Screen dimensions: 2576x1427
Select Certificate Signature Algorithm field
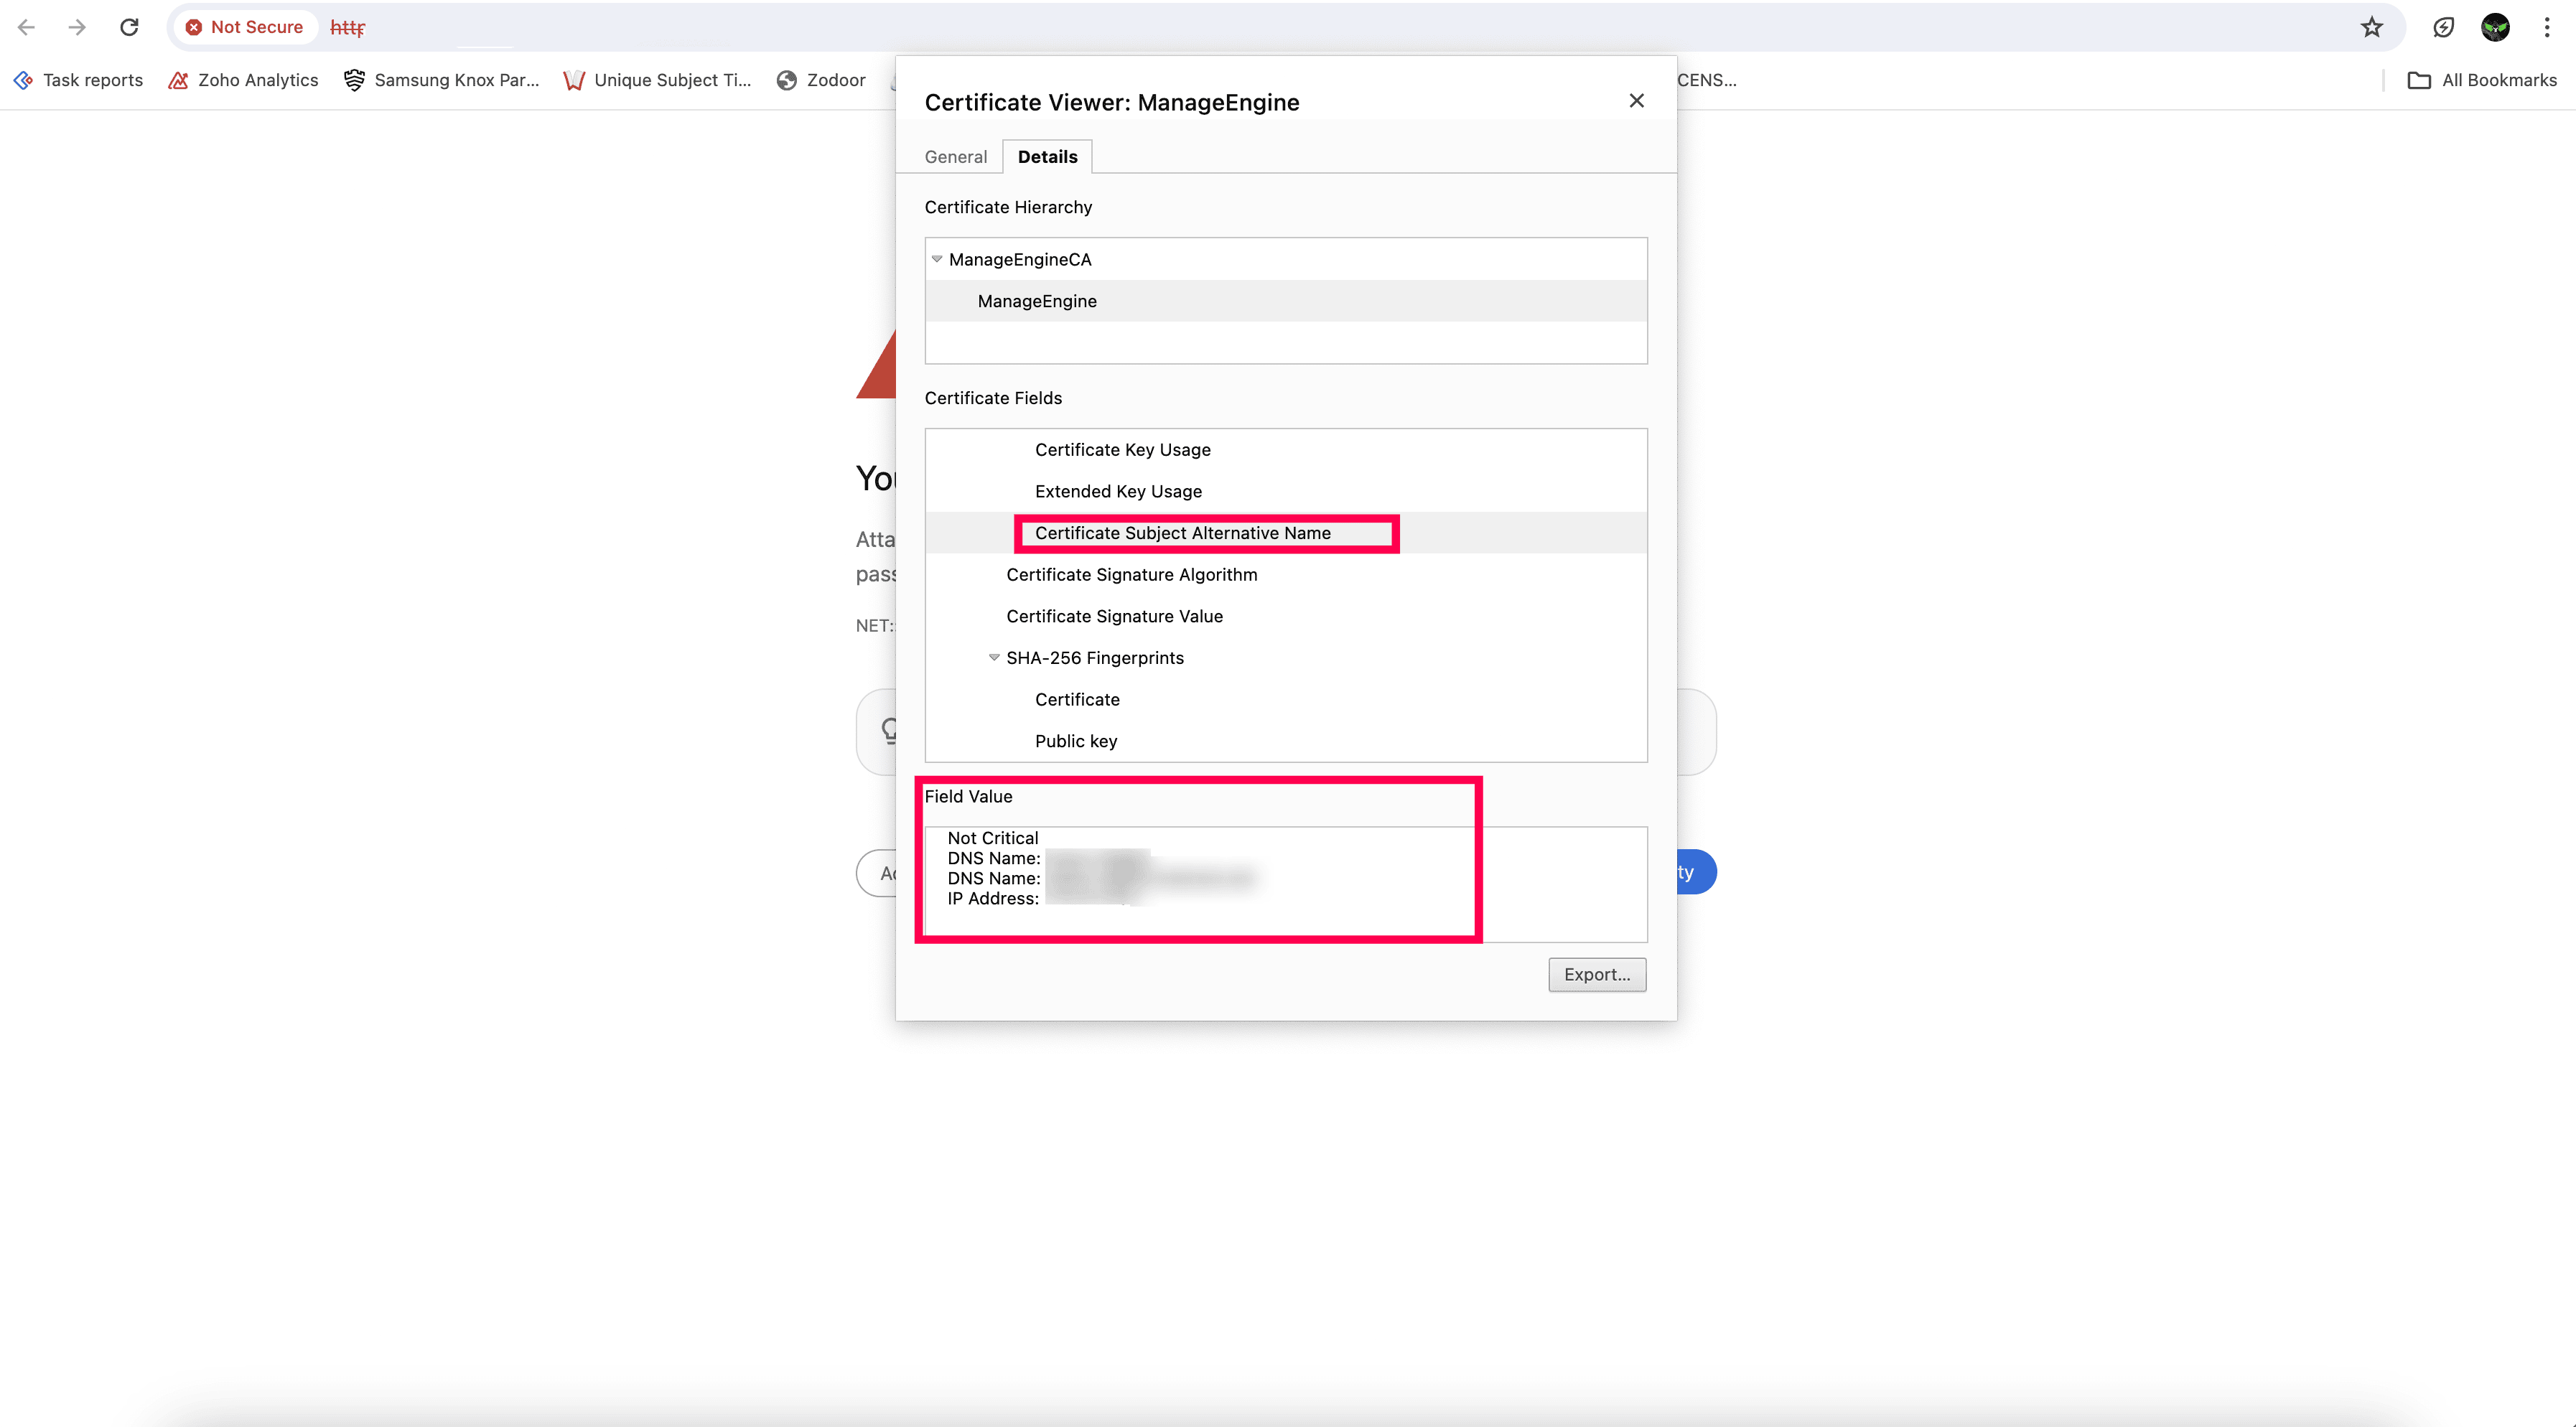(1131, 574)
